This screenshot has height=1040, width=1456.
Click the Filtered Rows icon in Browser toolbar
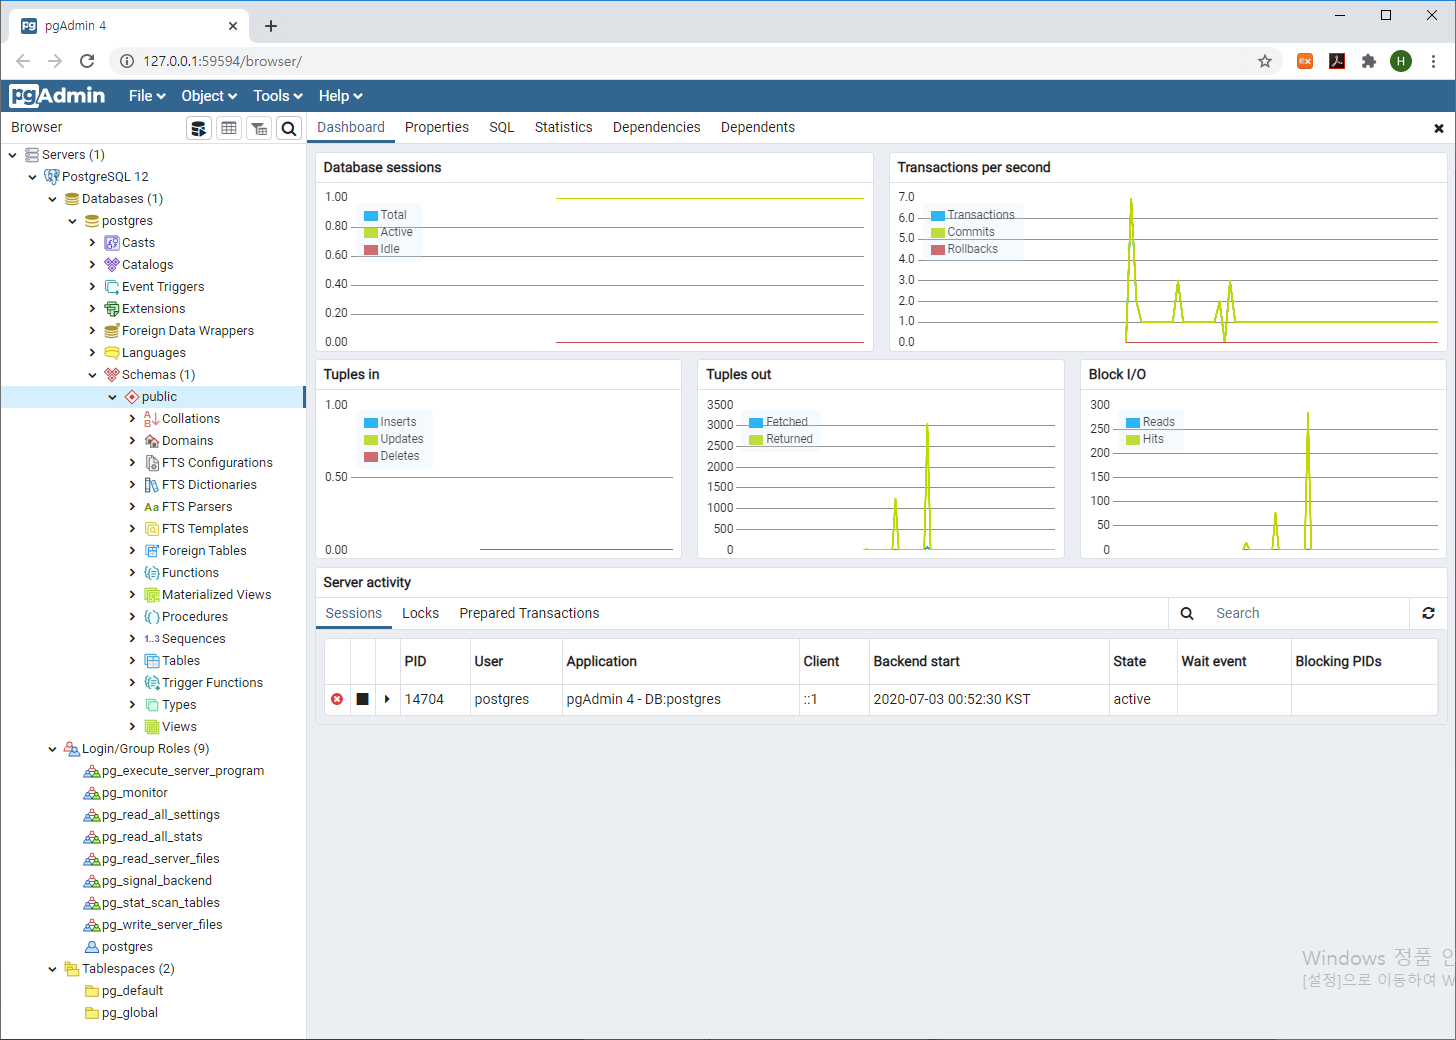click(x=259, y=128)
